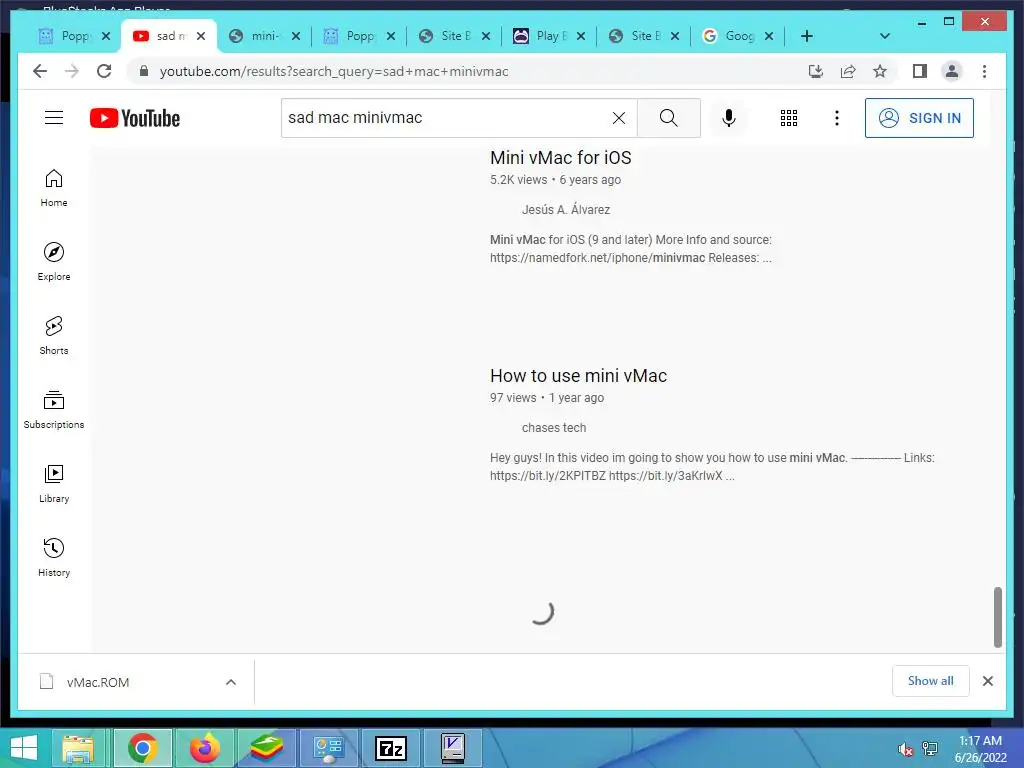Viewport: 1024px width, 768px height.
Task: Go to the YouTube logo home link
Action: [135, 118]
